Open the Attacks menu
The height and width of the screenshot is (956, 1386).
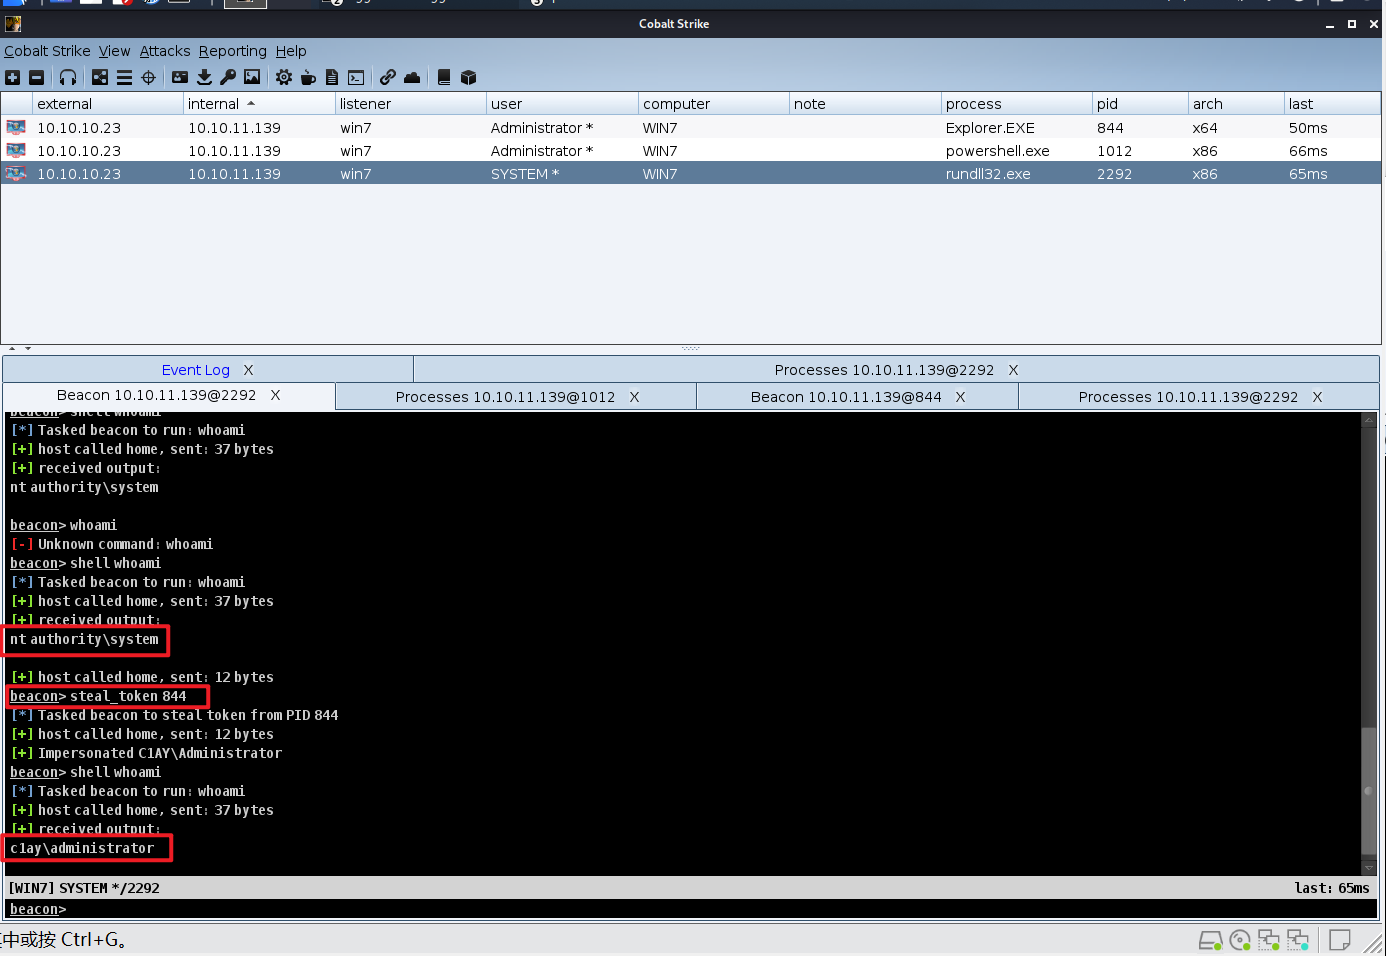[x=165, y=51]
